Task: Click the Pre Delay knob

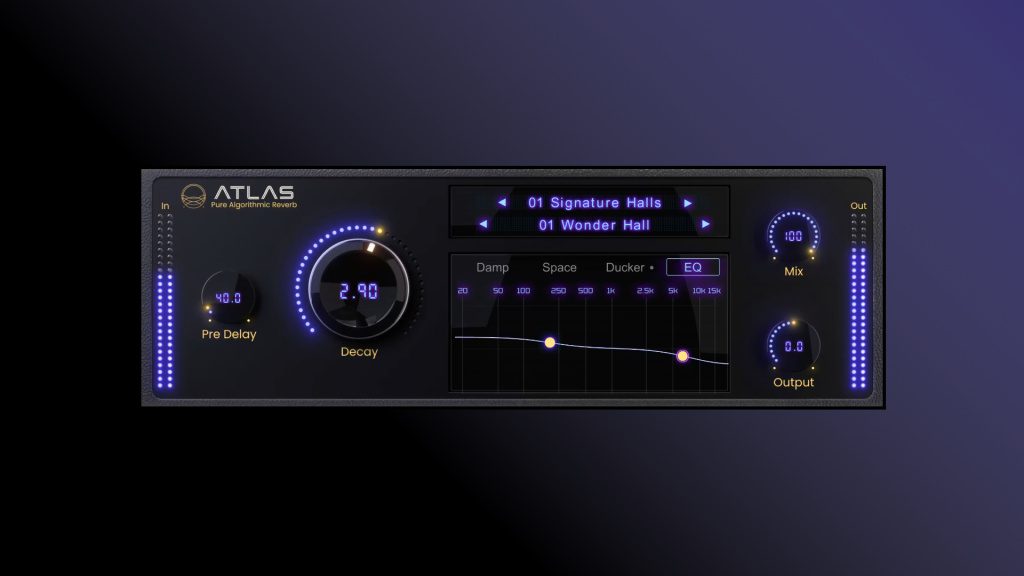Action: [x=229, y=298]
